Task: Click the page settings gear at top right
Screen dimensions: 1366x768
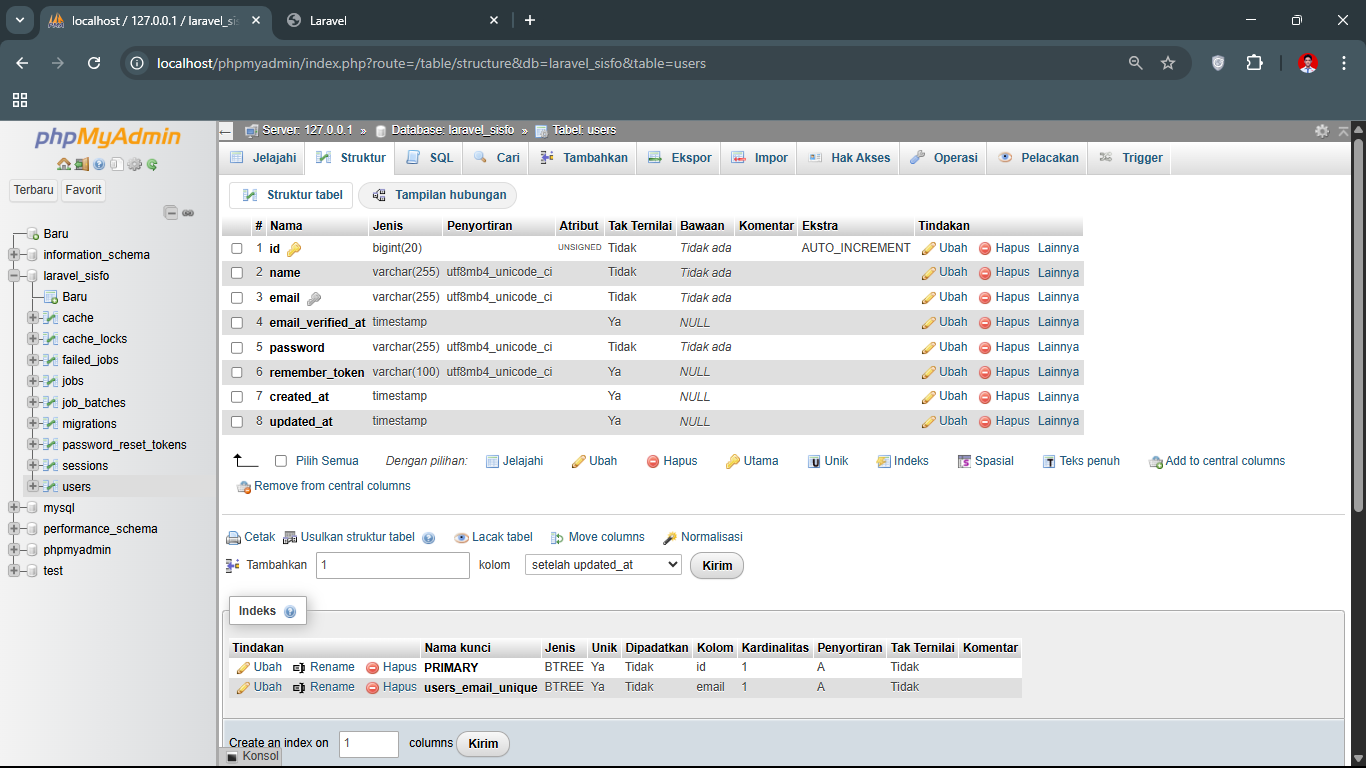Action: pyautogui.click(x=1322, y=131)
